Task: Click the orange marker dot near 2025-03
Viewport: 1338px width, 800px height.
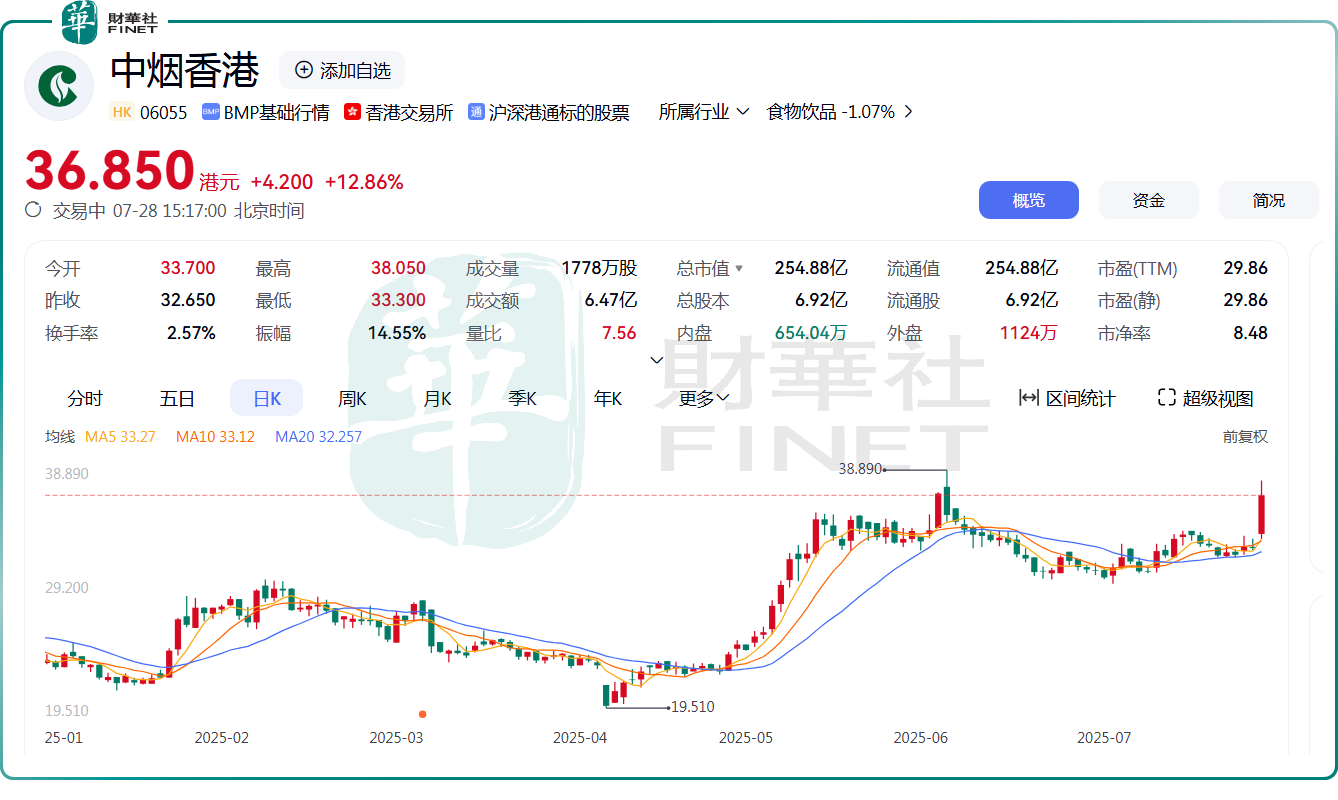Action: (423, 714)
